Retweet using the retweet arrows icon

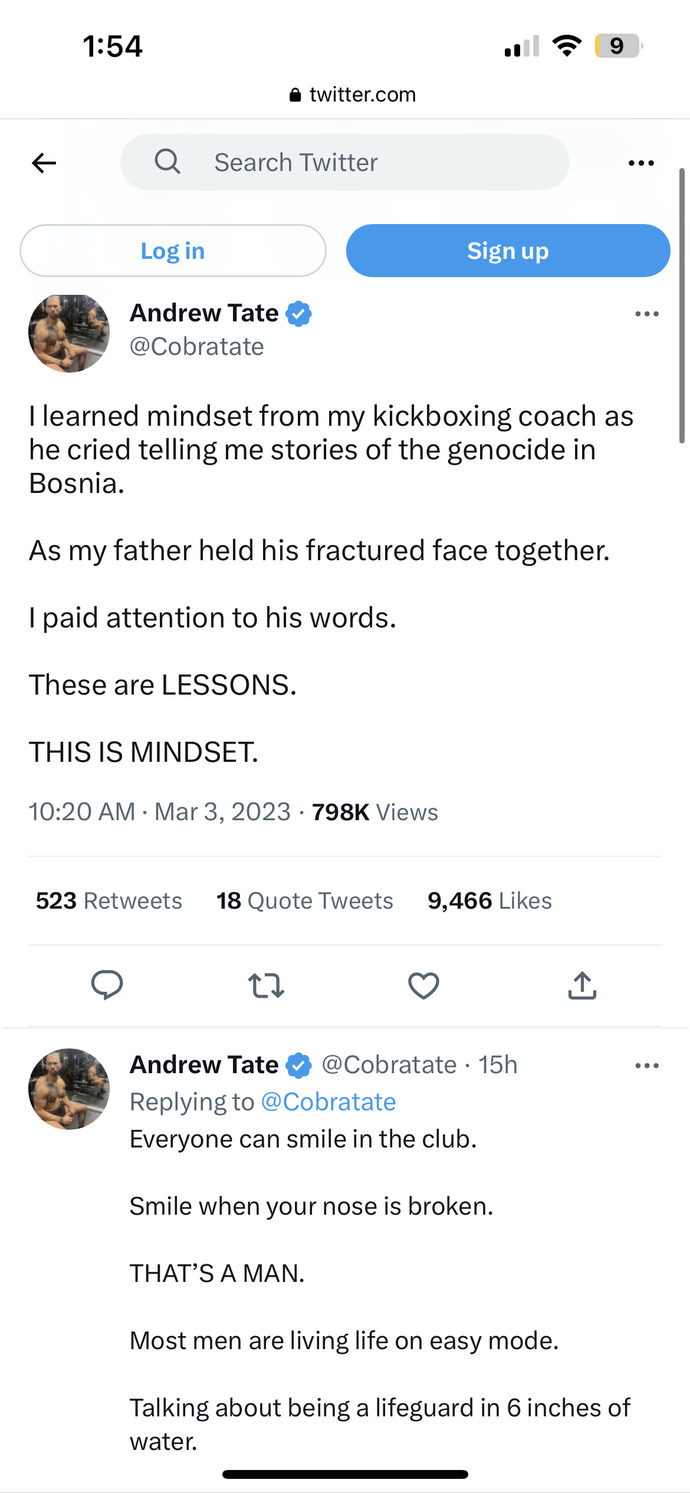(266, 987)
